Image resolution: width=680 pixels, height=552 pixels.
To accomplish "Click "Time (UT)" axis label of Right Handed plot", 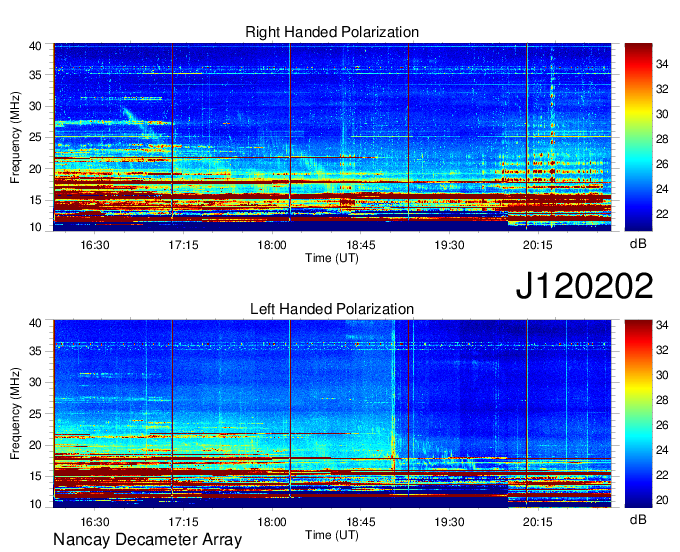I will (x=332, y=258).
